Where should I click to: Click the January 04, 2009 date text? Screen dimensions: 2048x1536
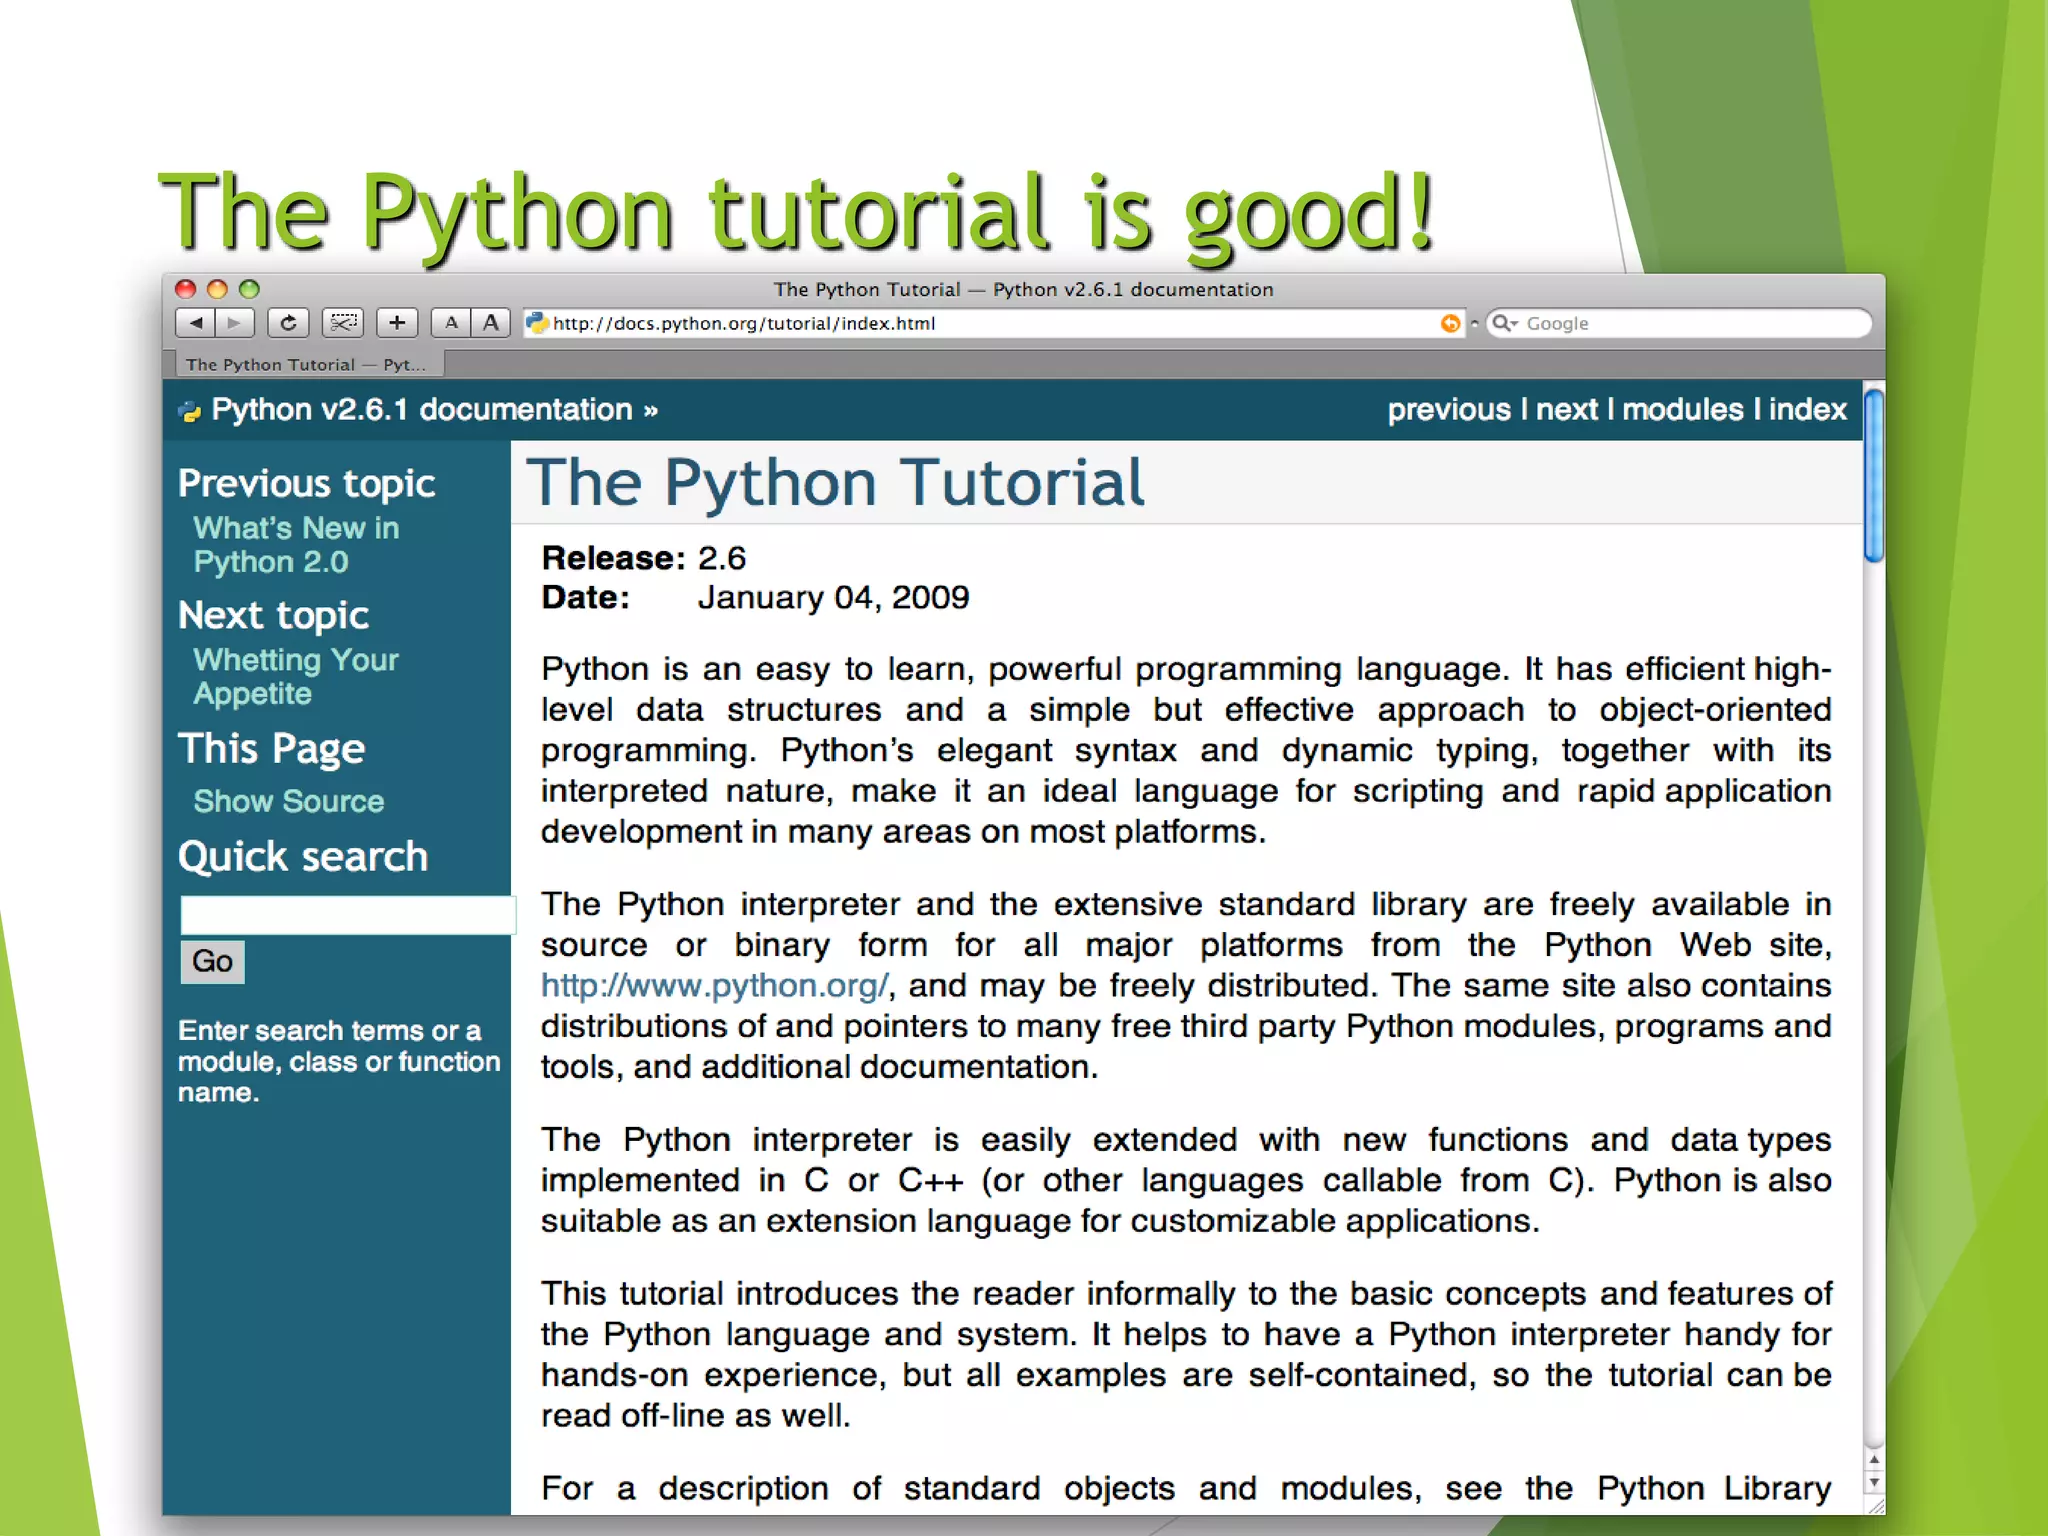click(833, 598)
